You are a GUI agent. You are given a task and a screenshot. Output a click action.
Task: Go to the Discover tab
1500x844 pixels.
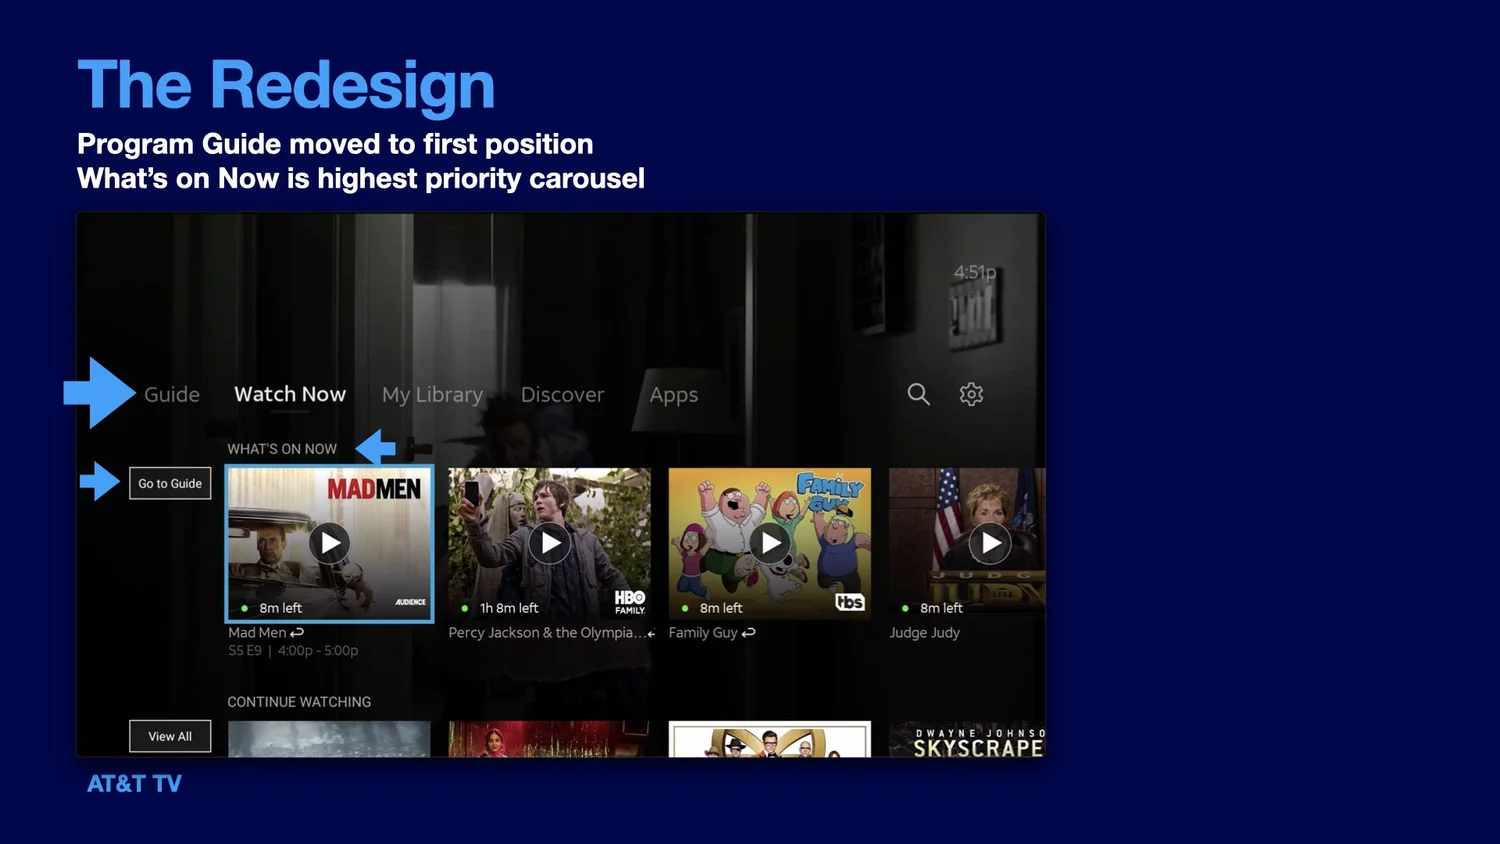[562, 394]
